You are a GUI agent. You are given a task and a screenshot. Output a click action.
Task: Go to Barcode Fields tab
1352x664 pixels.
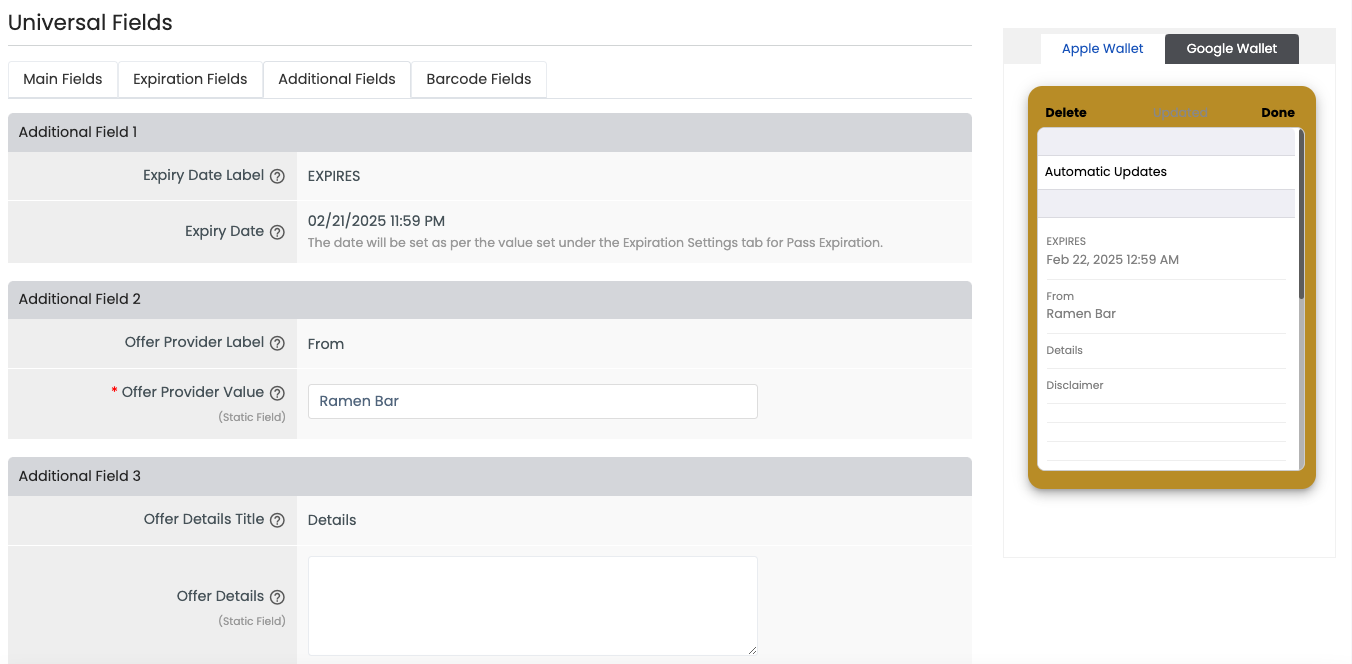click(479, 79)
